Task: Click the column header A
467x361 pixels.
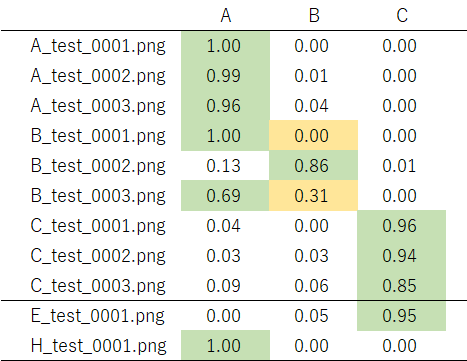Action: pos(226,15)
